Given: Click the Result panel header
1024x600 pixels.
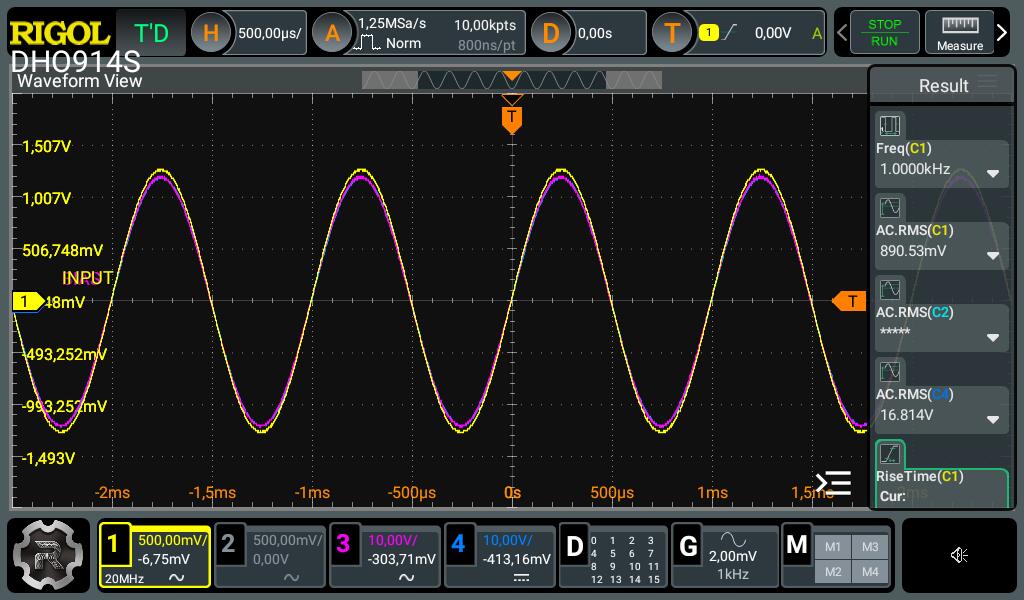Looking at the screenshot, I should [943, 86].
